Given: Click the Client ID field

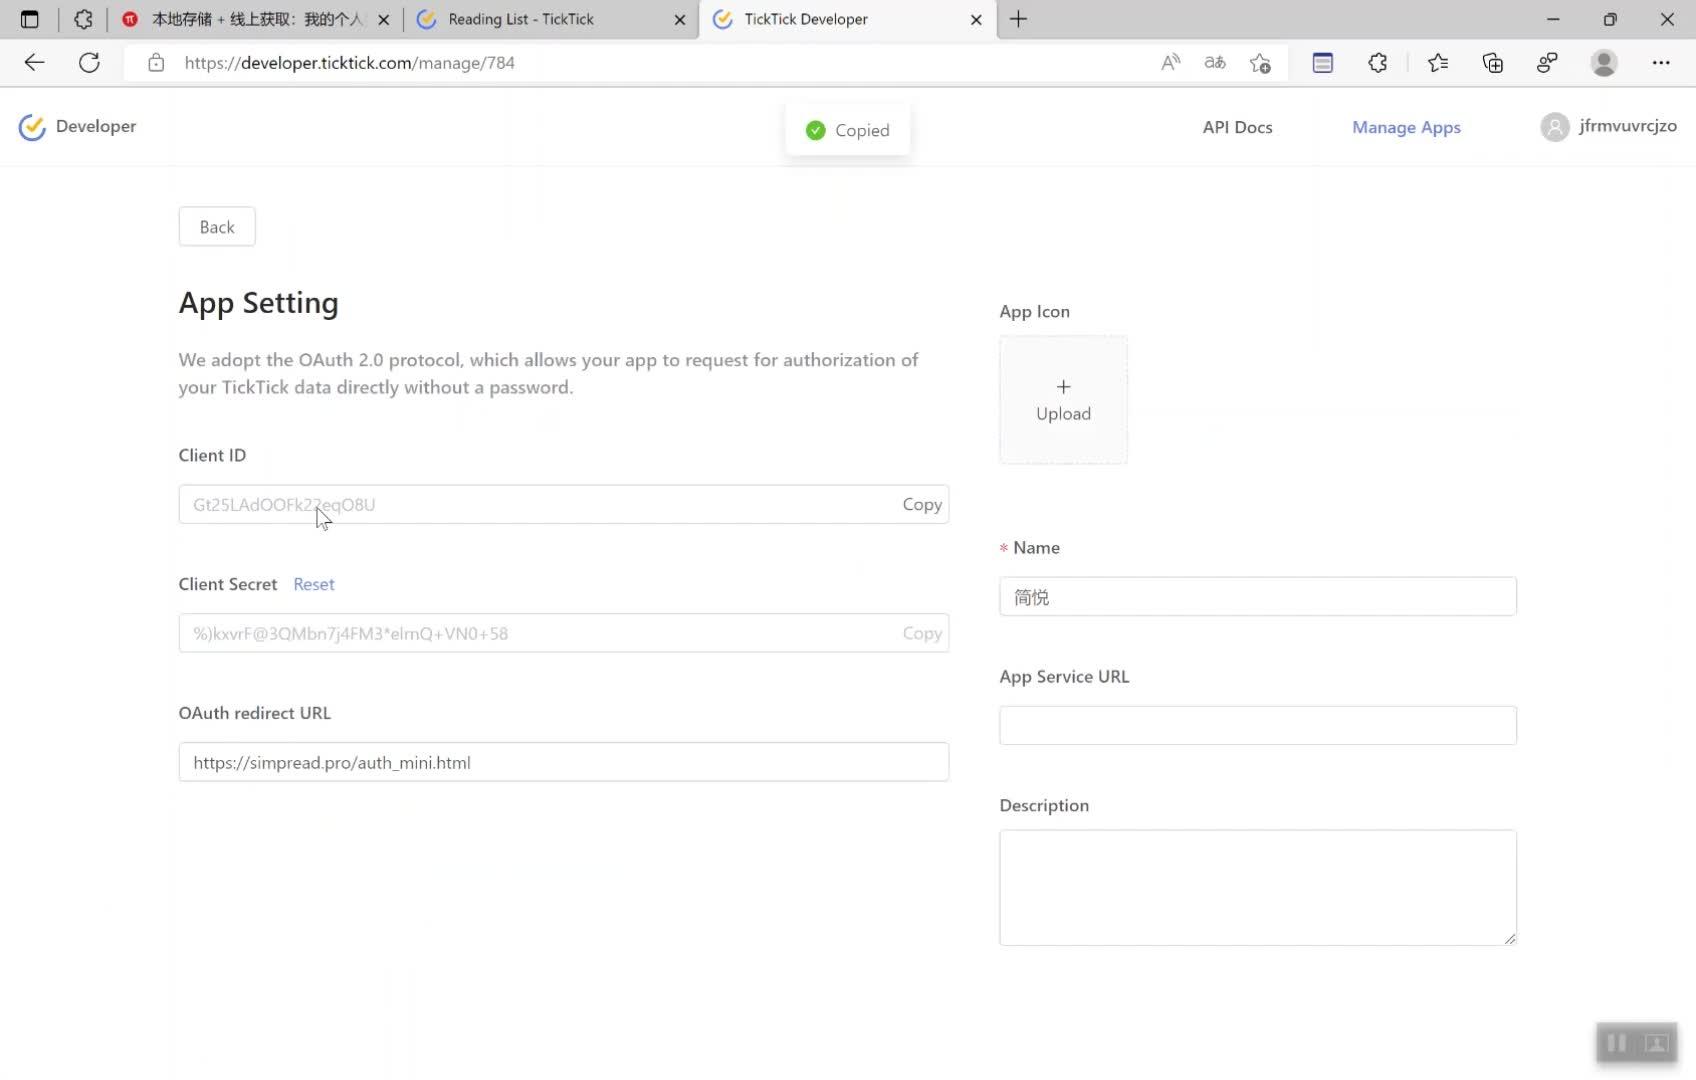Looking at the screenshot, I should [564, 505].
